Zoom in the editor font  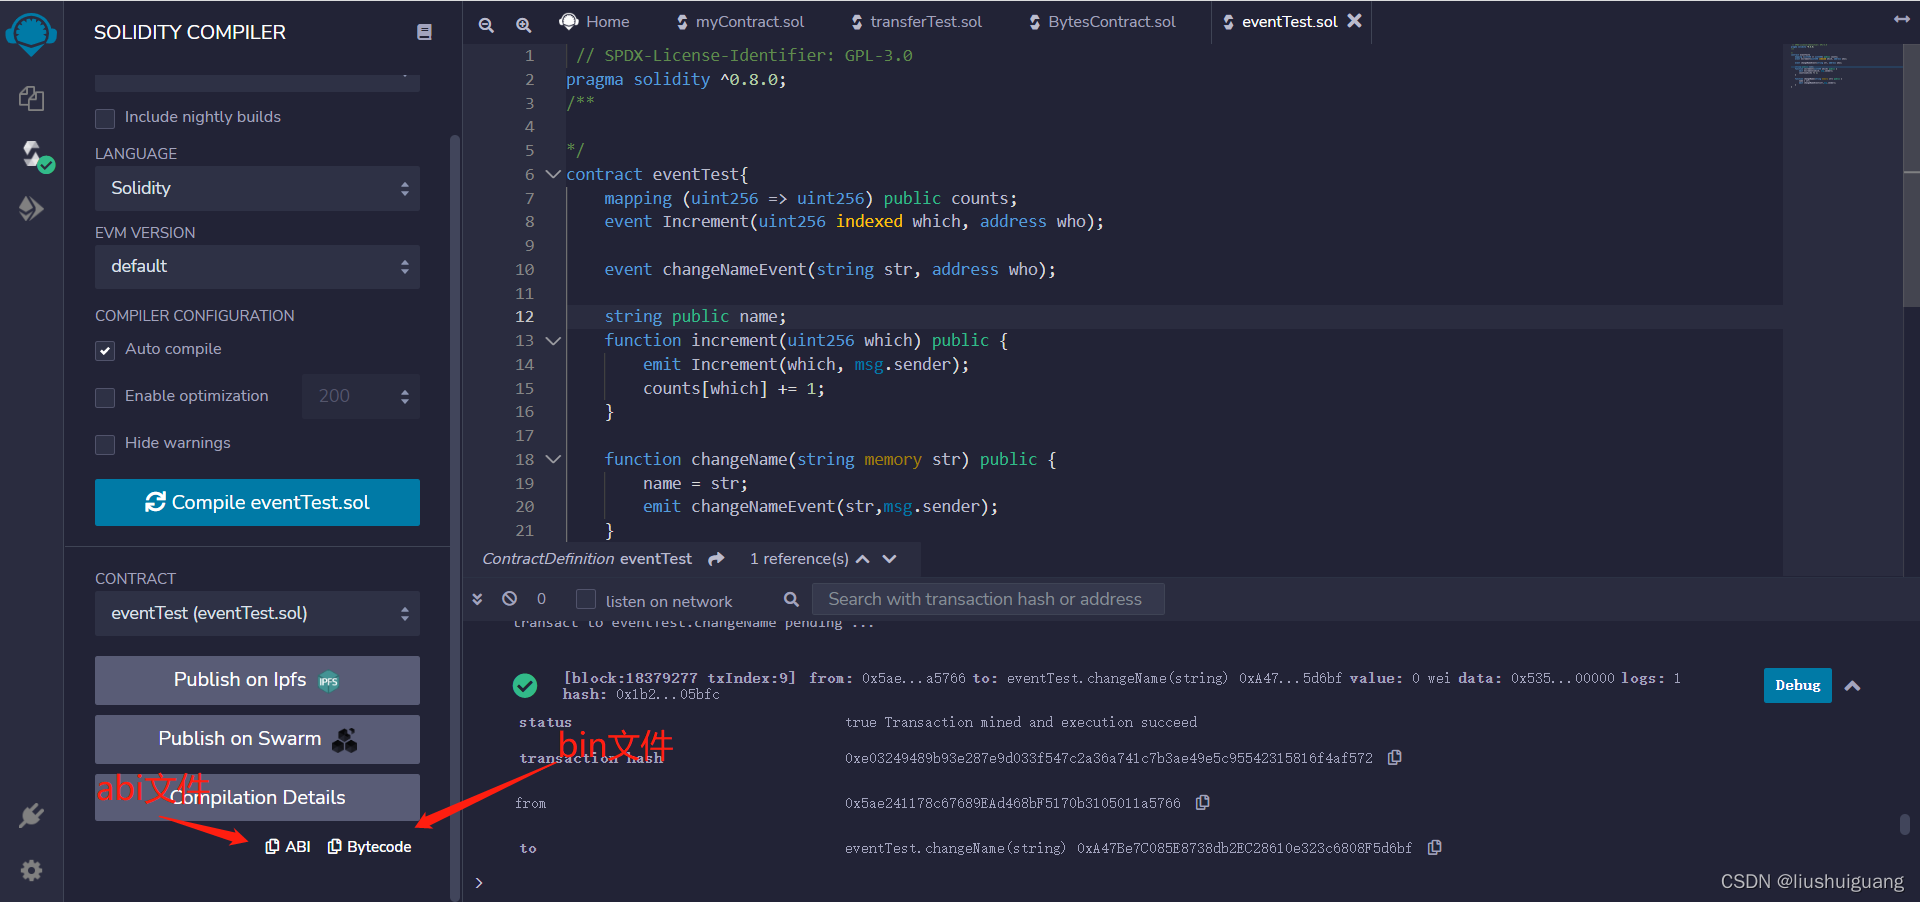523,25
